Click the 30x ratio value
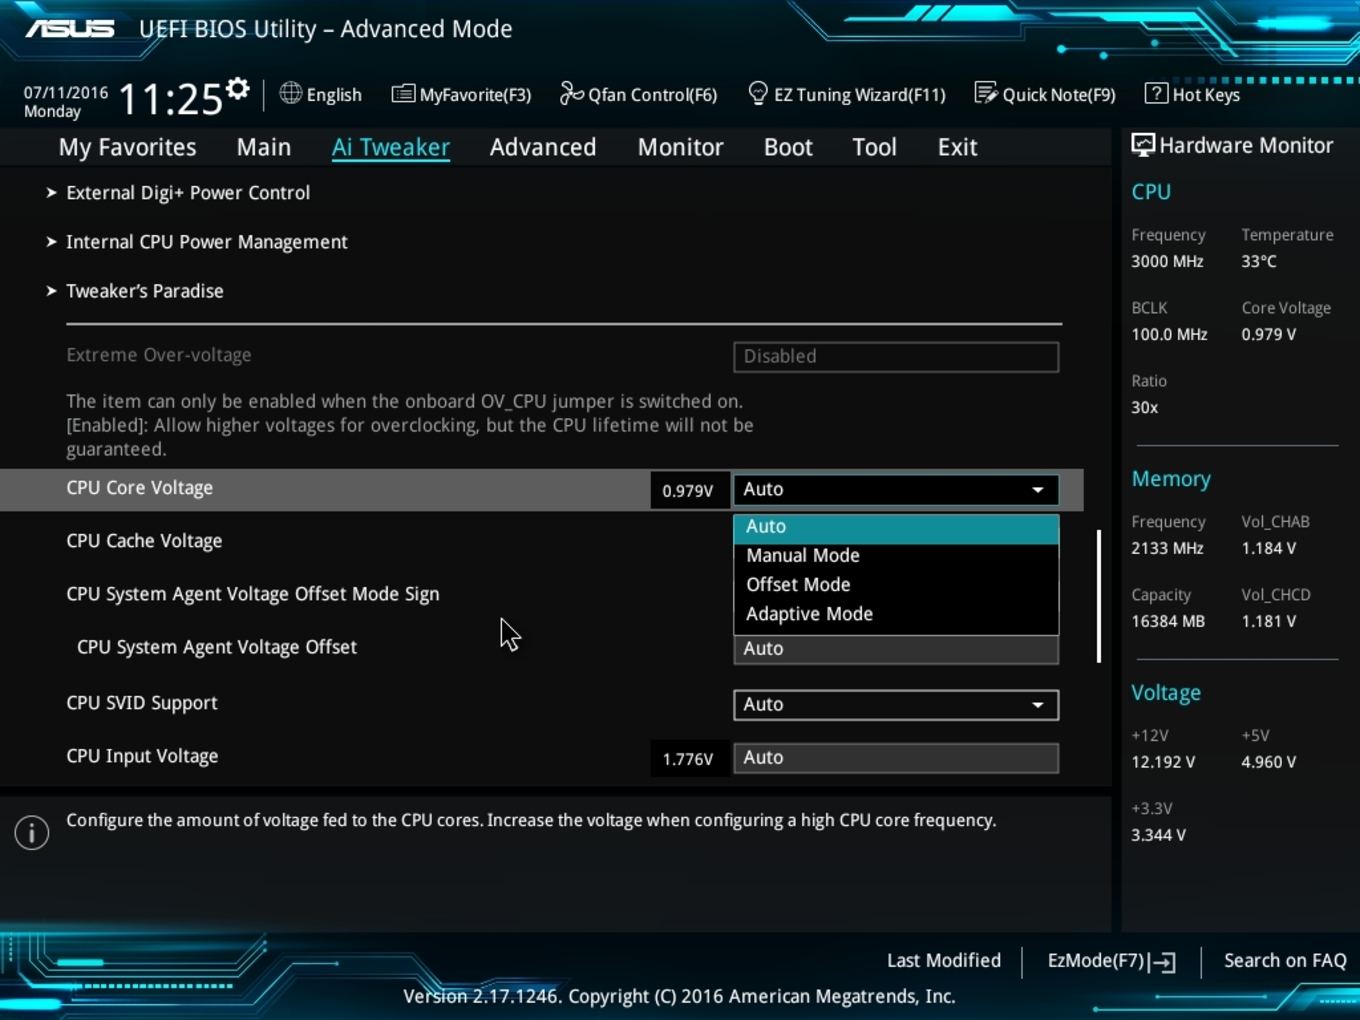Image resolution: width=1360 pixels, height=1020 pixels. [1145, 408]
